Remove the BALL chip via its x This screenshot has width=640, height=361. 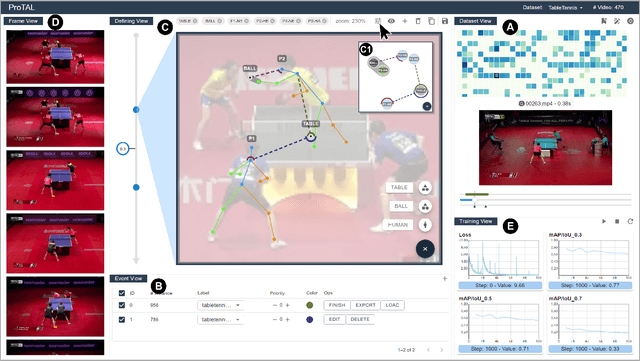220,21
